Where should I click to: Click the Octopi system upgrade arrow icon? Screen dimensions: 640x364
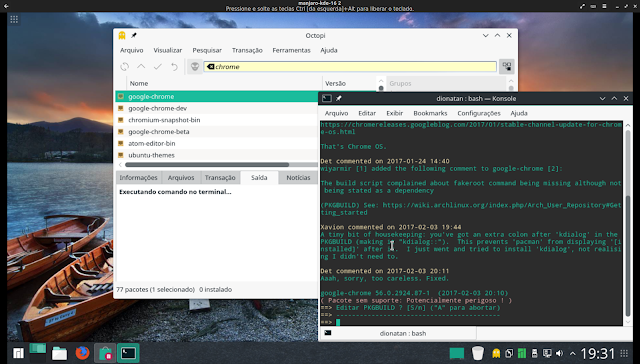coord(141,67)
